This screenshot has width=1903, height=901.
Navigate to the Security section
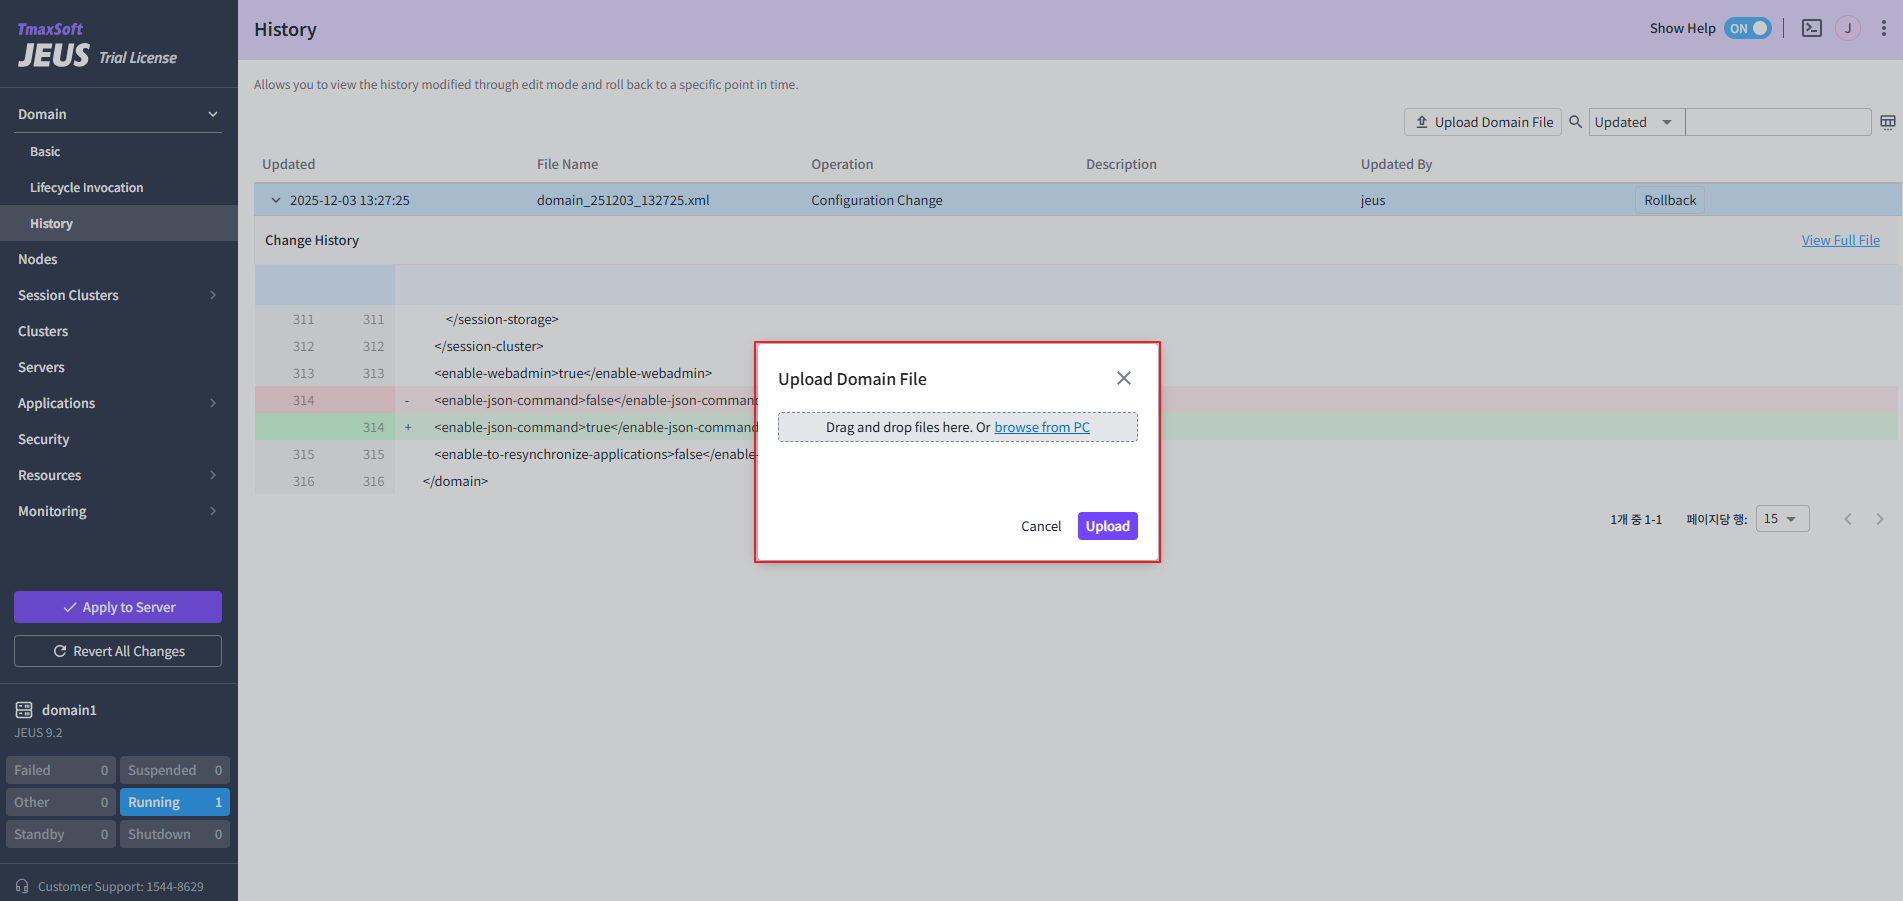(x=43, y=439)
